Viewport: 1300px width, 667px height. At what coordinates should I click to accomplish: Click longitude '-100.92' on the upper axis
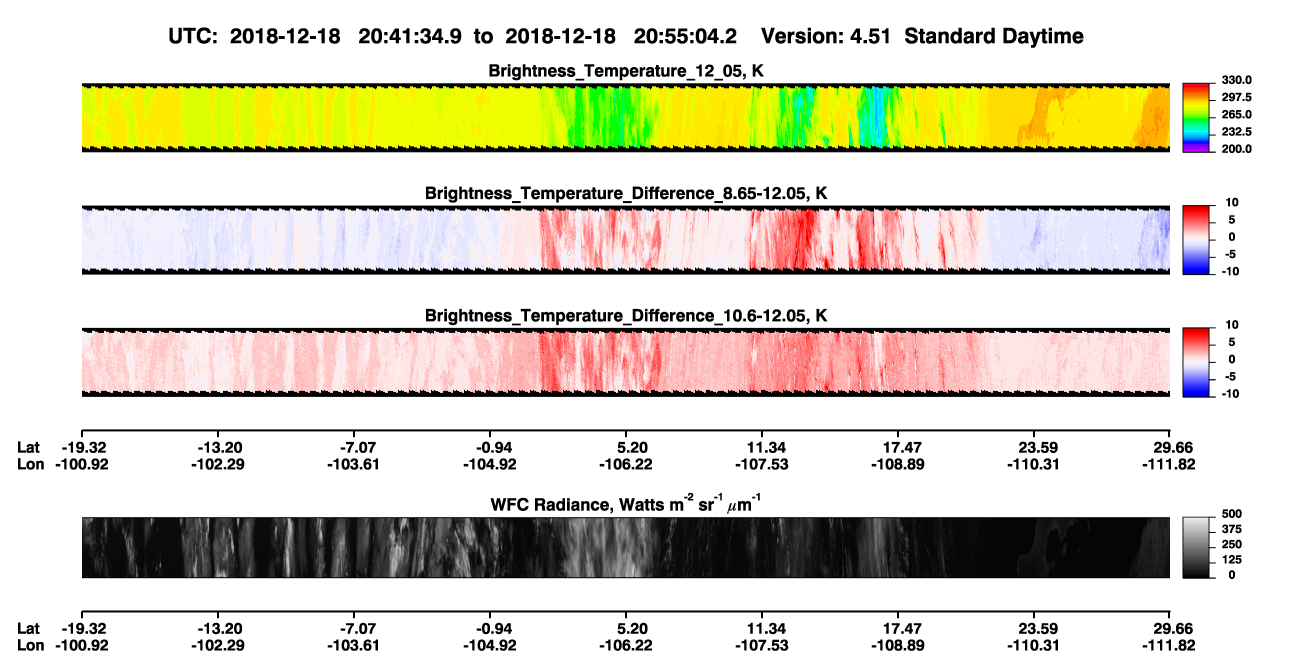click(81, 464)
